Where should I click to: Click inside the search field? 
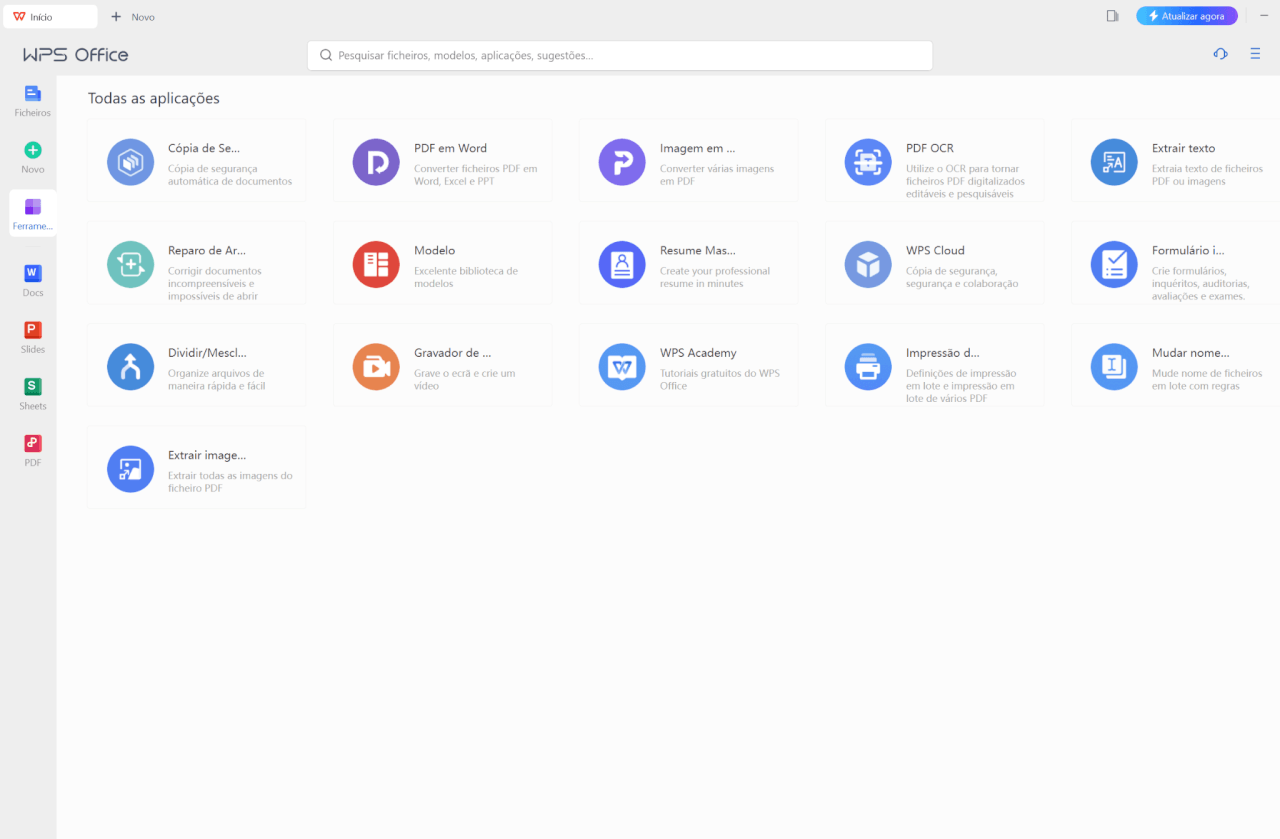pyautogui.click(x=619, y=55)
